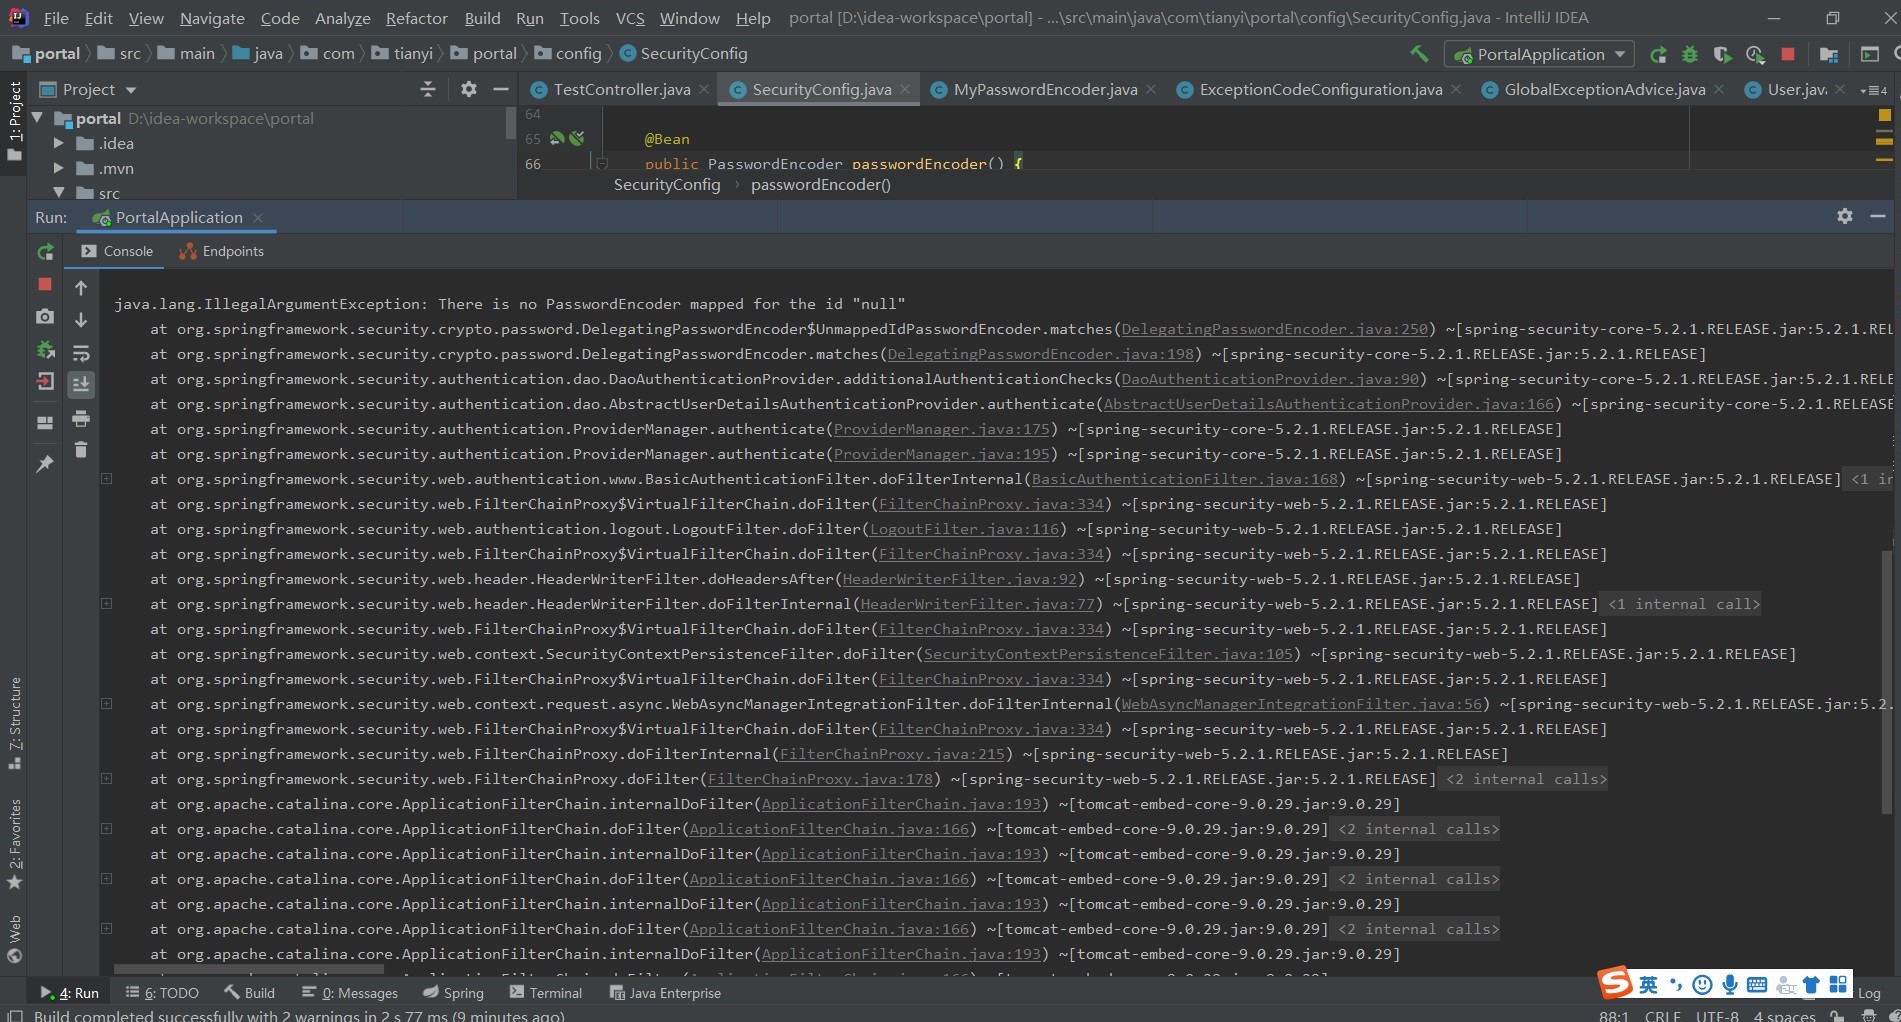The height and width of the screenshot is (1022, 1901).
Task: Open Favorites side tool window
Action: pos(14,843)
